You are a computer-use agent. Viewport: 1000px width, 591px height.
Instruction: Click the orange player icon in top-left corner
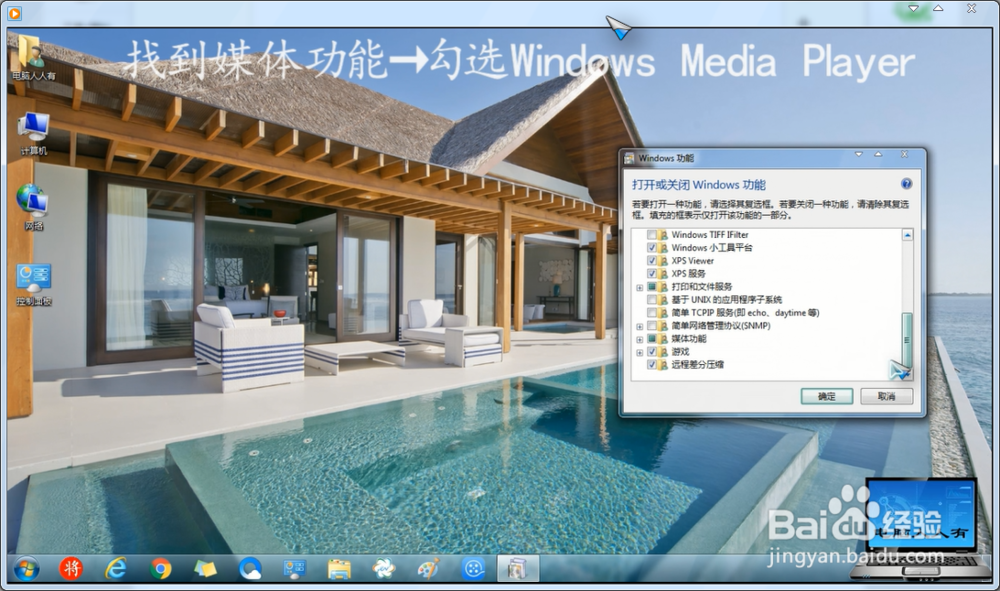(14, 12)
